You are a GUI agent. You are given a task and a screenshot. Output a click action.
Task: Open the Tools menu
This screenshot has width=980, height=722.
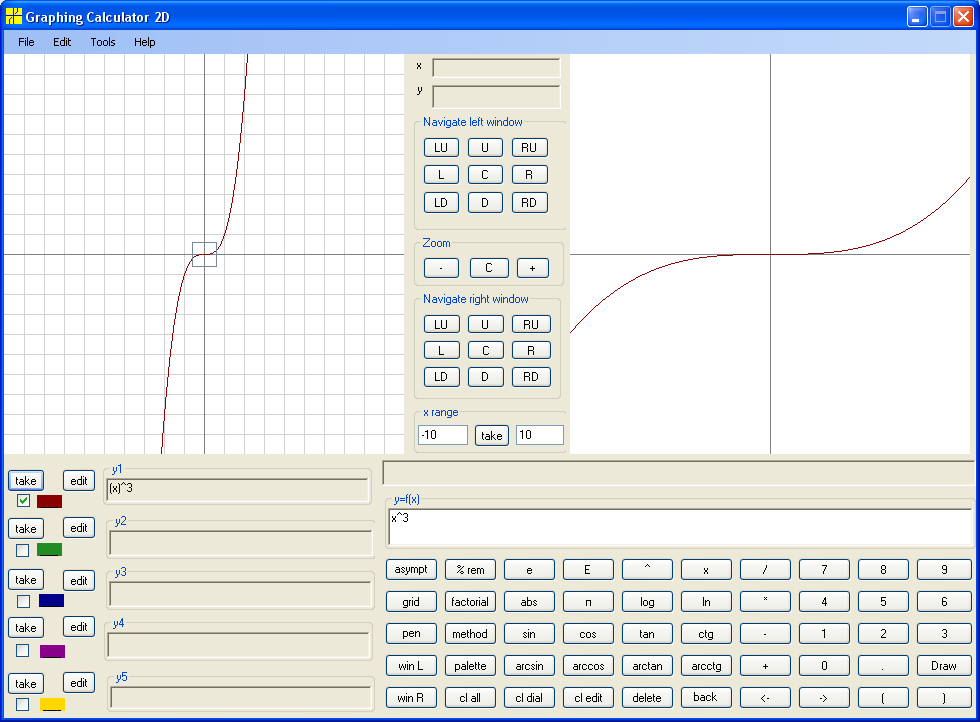pos(102,42)
